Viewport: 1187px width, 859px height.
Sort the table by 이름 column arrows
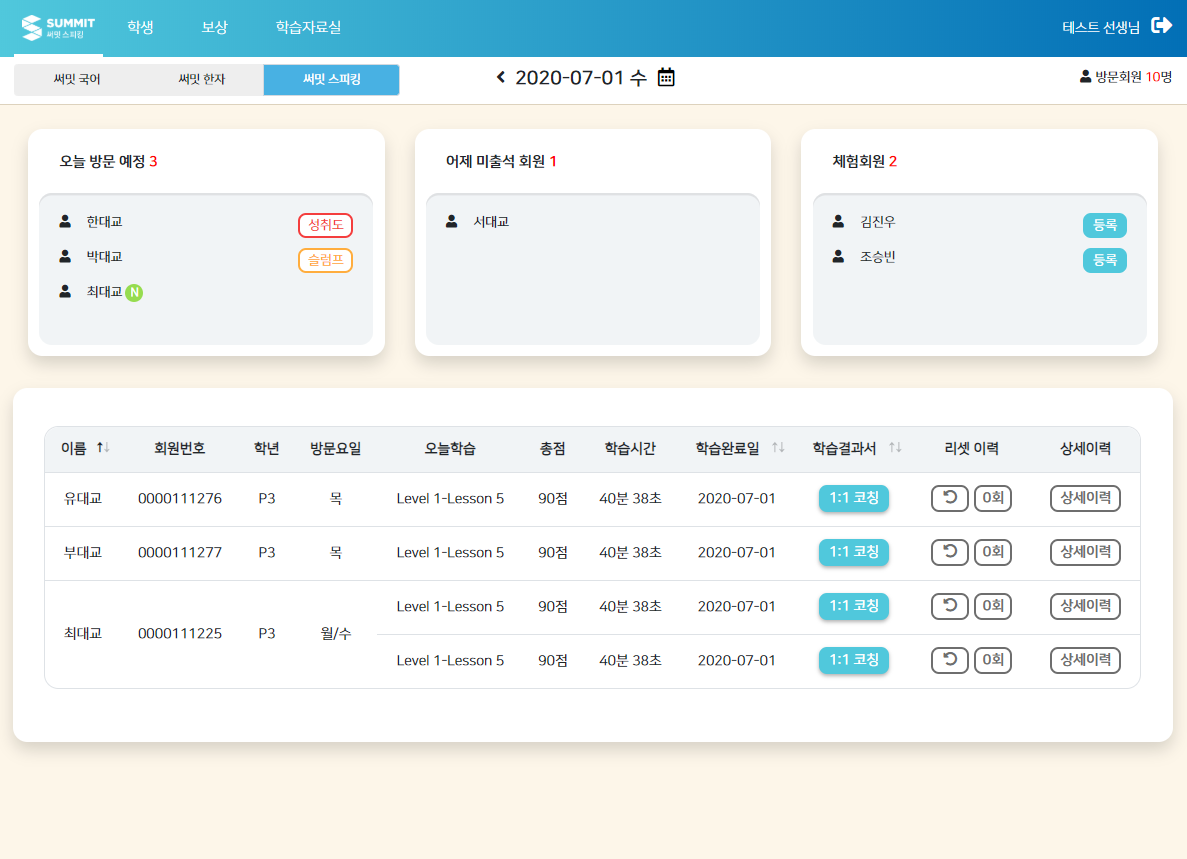point(104,448)
